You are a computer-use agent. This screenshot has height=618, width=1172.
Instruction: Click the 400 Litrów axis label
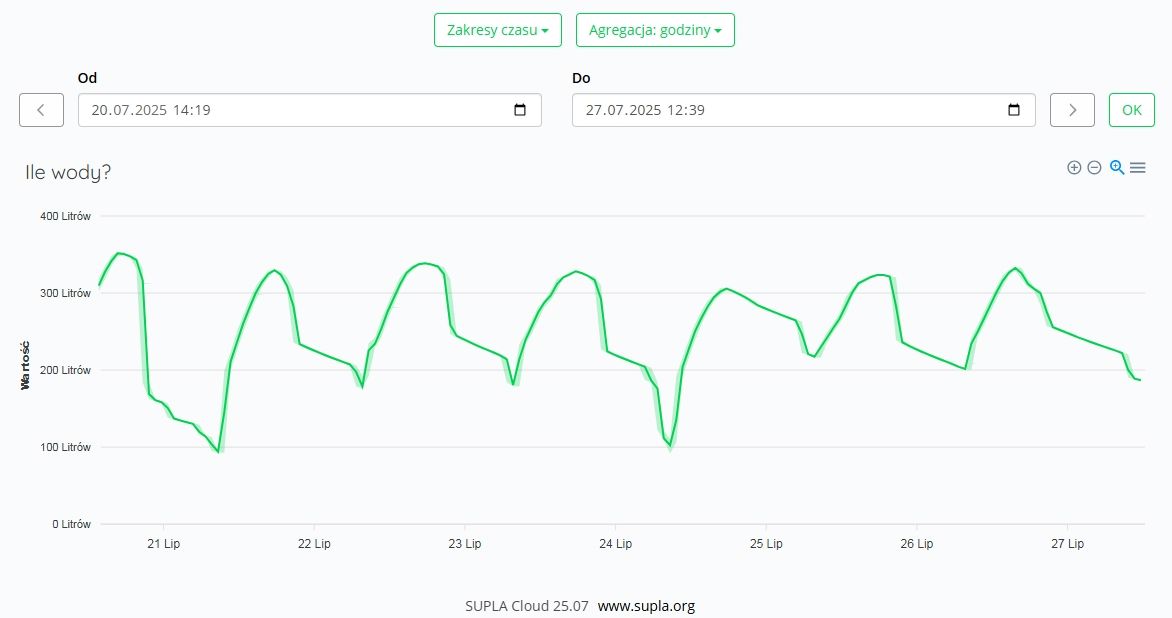(x=66, y=216)
